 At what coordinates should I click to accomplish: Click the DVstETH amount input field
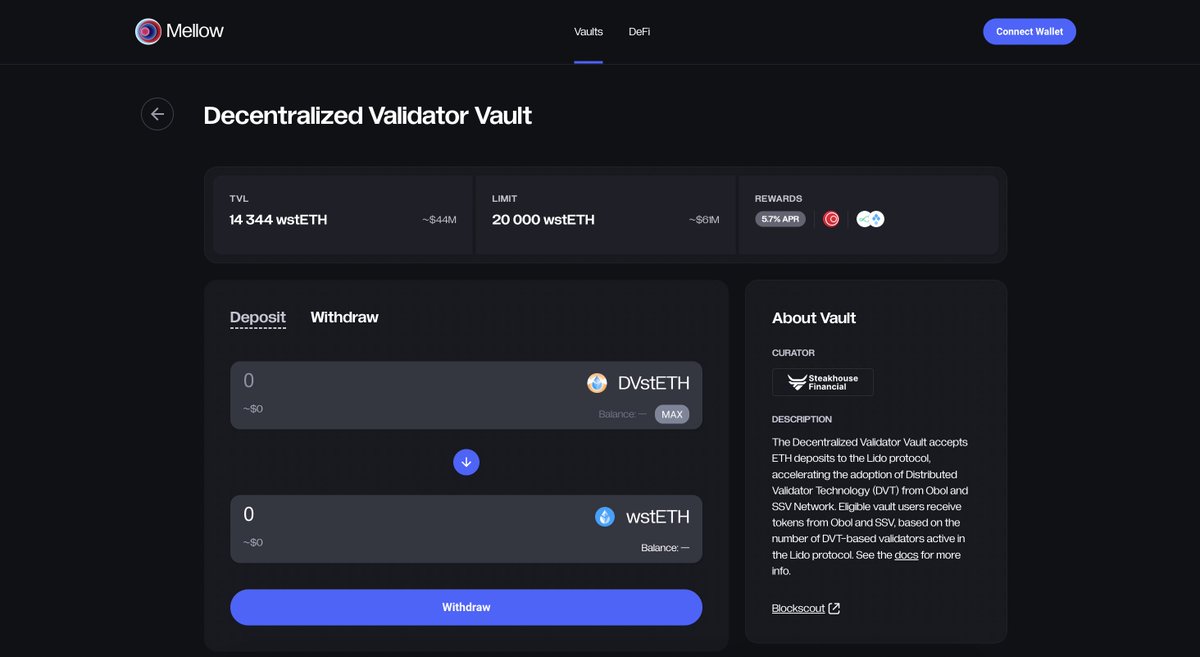pyautogui.click(x=466, y=395)
